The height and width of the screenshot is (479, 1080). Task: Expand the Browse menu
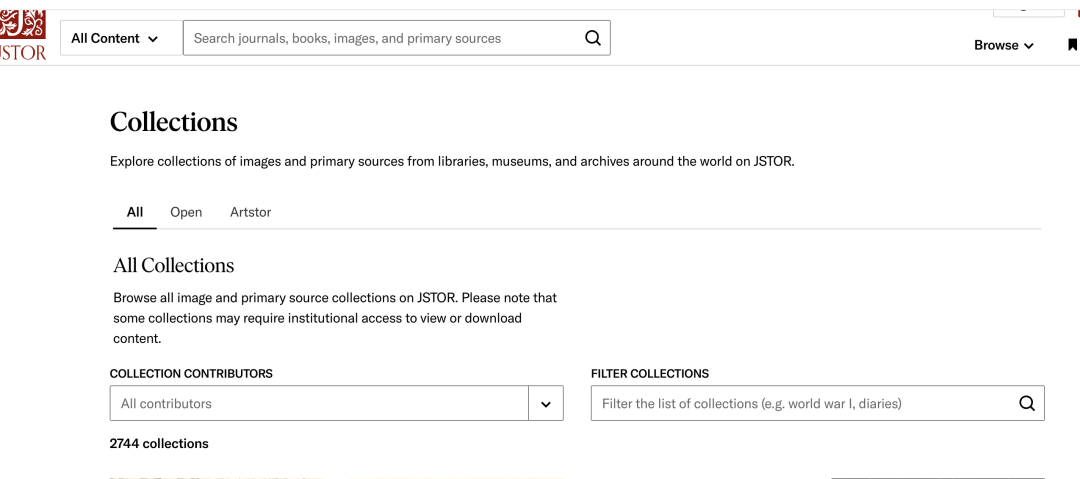(1003, 45)
